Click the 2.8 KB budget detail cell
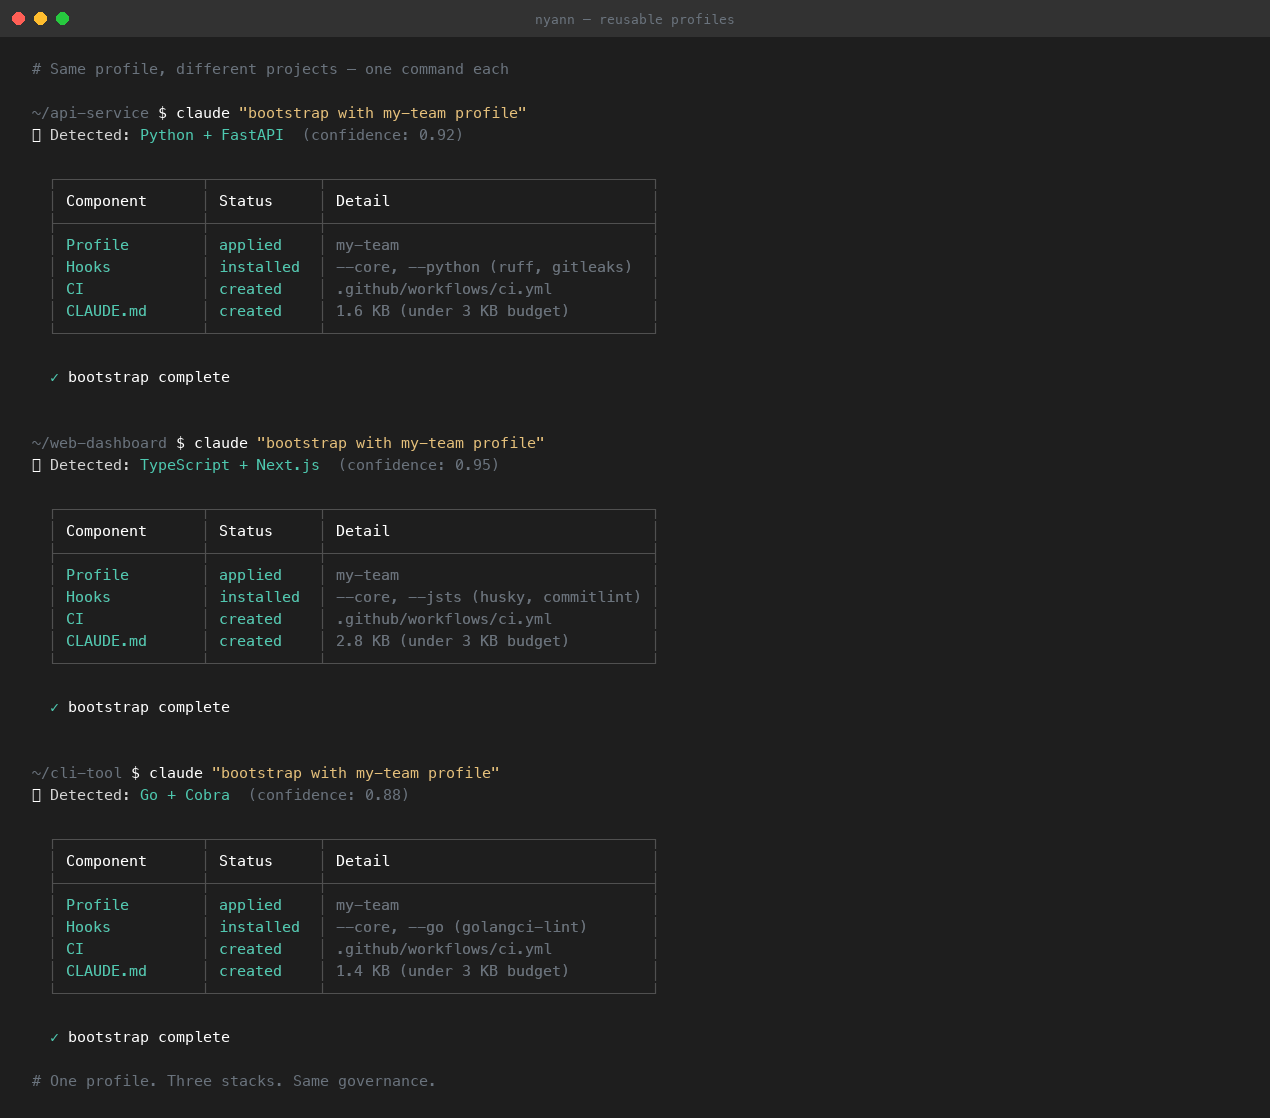This screenshot has height=1118, width=1270. click(452, 640)
